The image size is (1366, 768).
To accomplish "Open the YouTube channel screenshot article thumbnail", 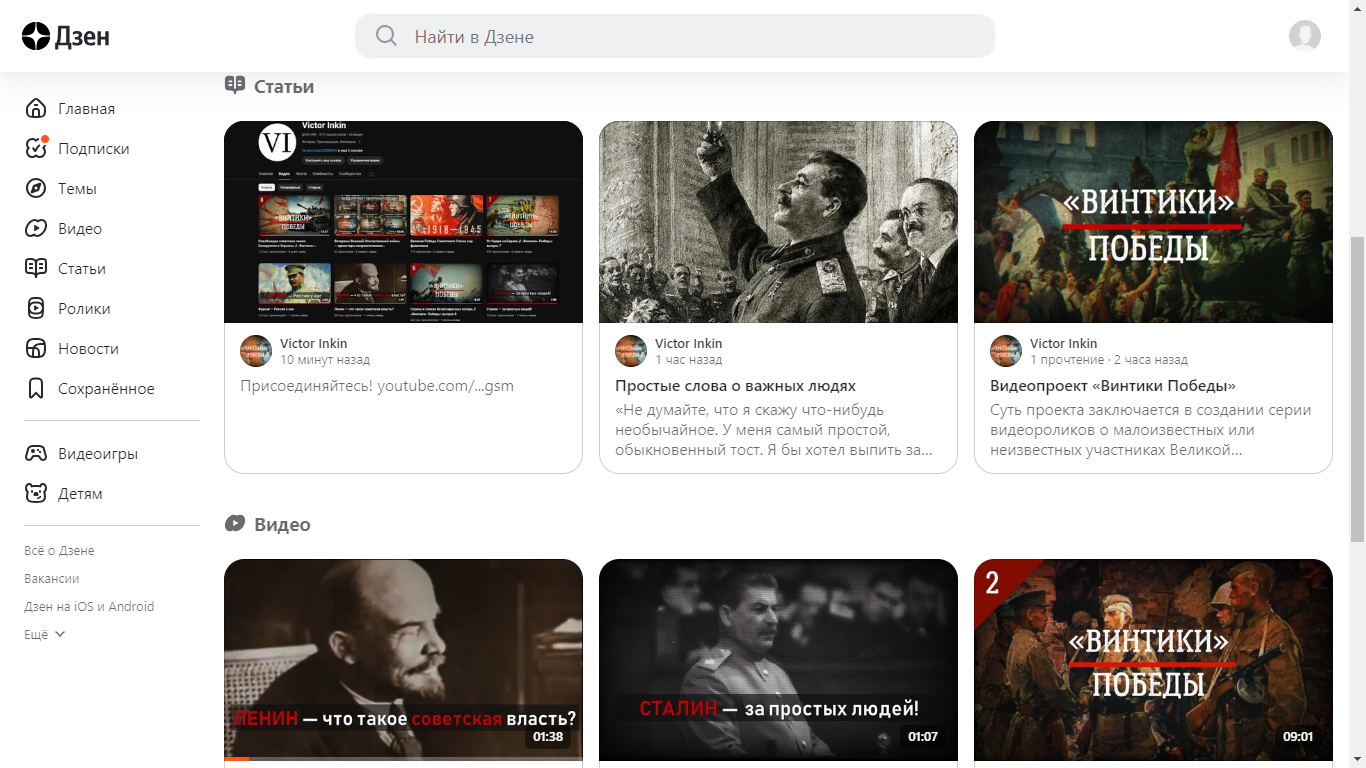I will click(403, 222).
